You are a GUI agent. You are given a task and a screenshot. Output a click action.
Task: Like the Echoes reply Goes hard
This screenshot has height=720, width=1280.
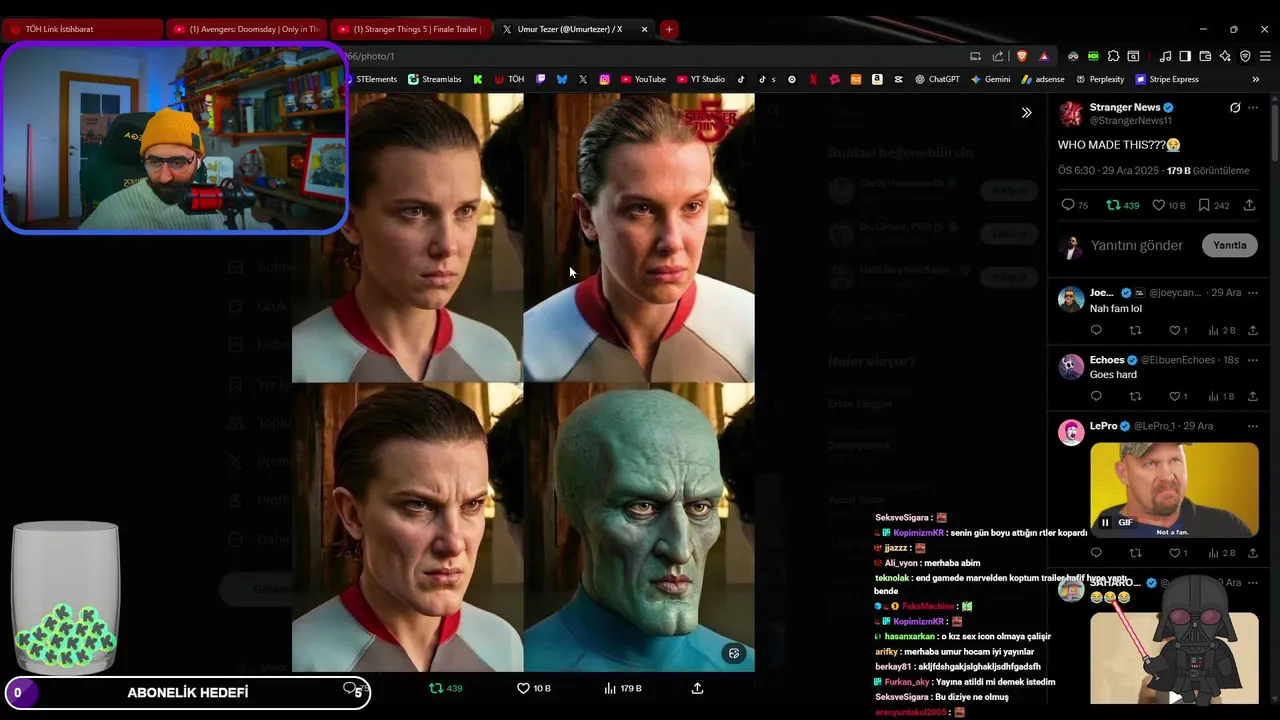click(1178, 396)
